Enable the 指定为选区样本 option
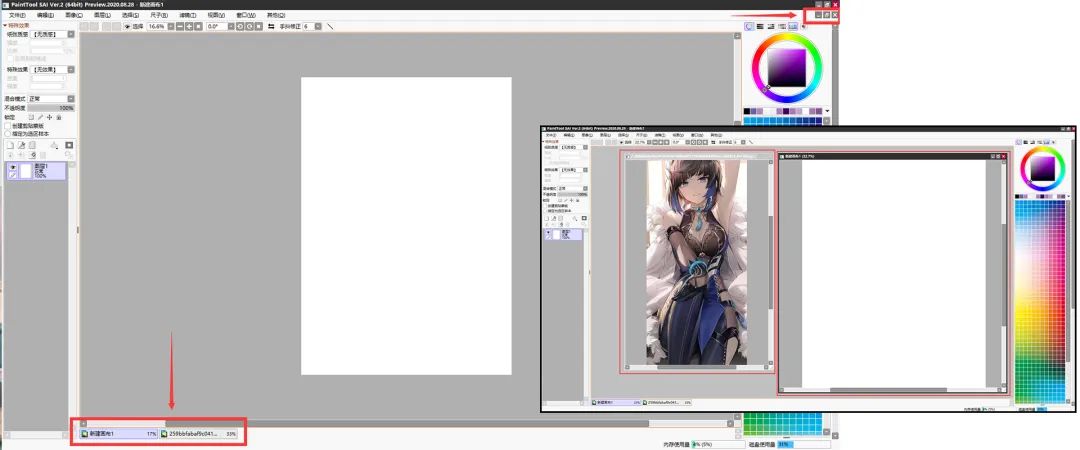Screen dimensions: 1080x450 (x=8, y=134)
